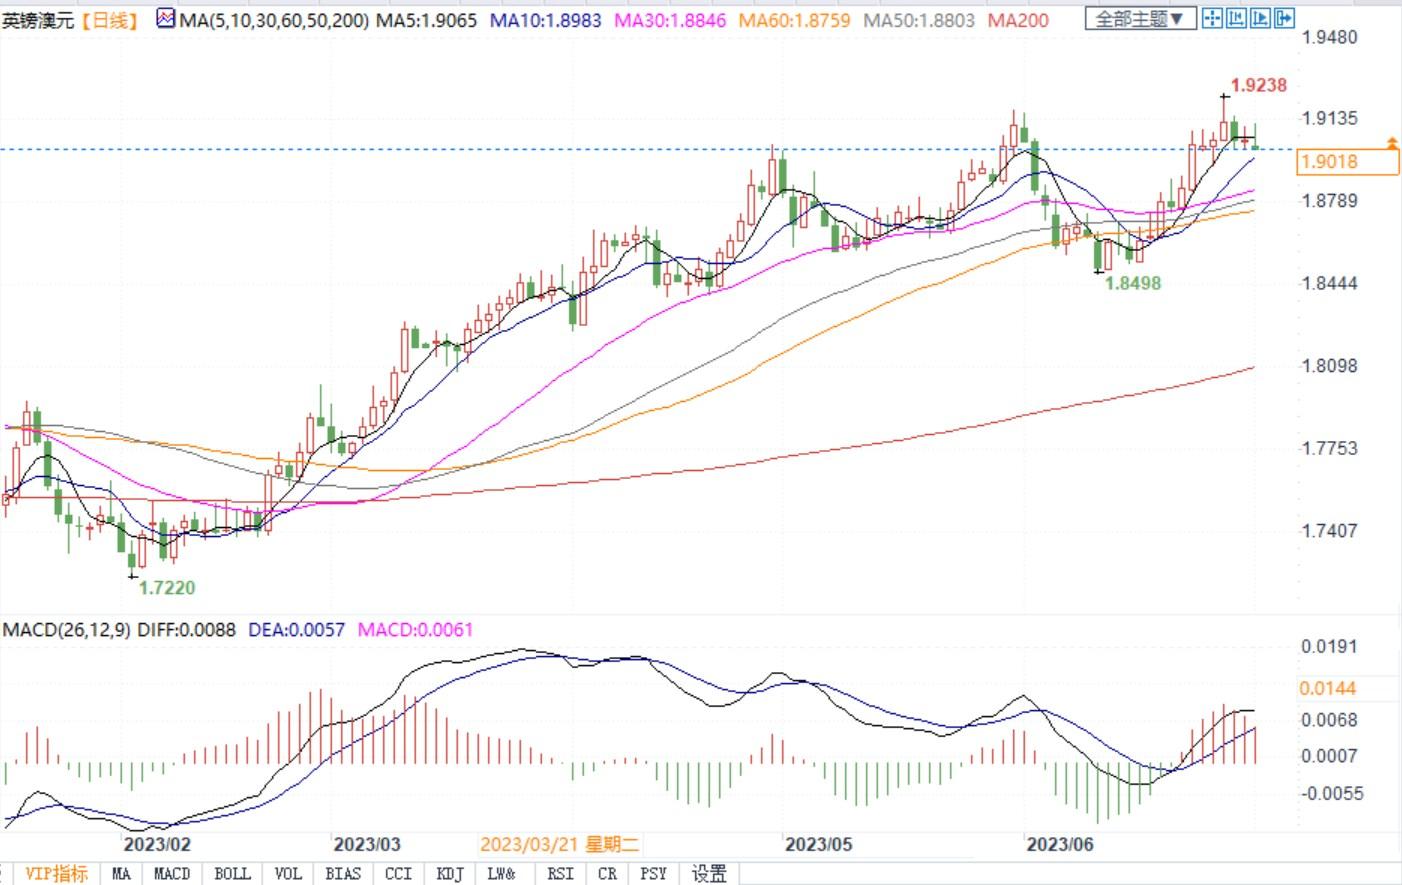The image size is (1402, 885).
Task: Click the MA indicator chart icon before MA(5,10,30...)
Action: click(166, 19)
